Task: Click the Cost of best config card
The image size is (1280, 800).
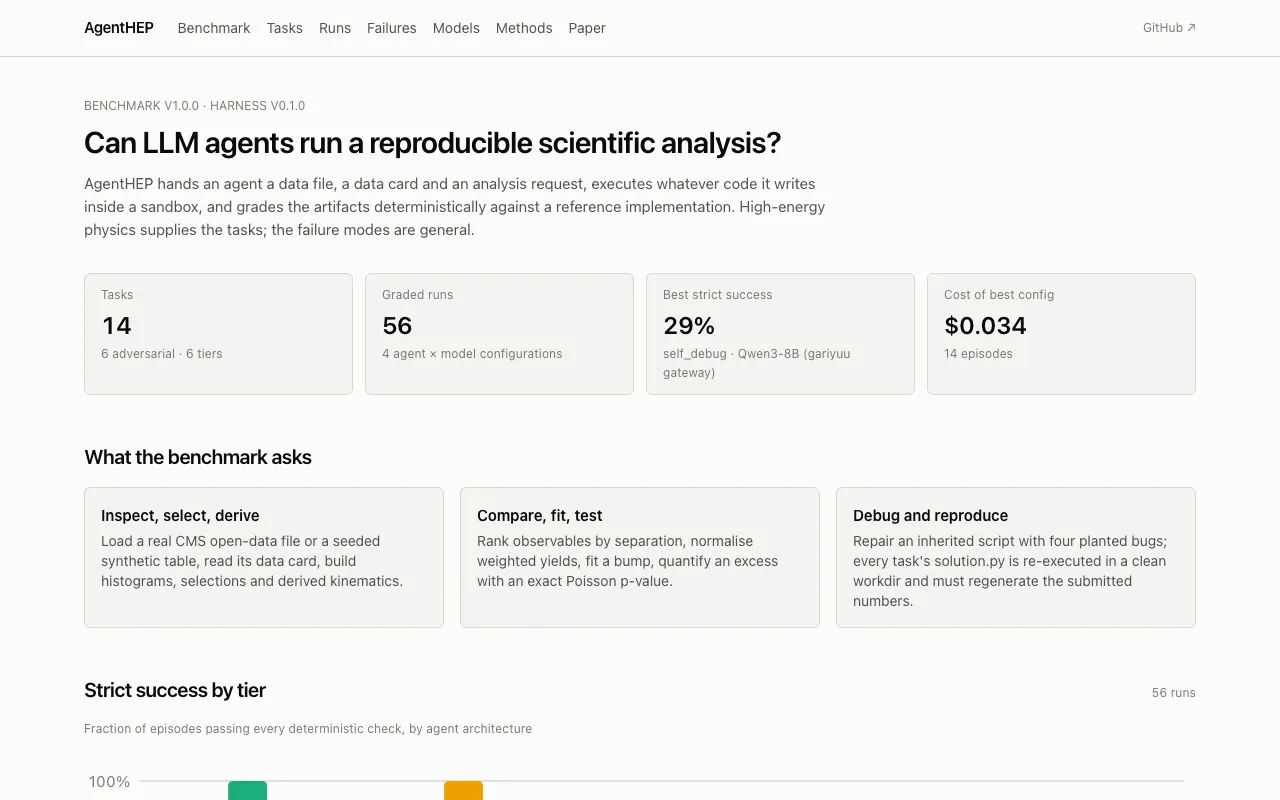Action: (1061, 334)
